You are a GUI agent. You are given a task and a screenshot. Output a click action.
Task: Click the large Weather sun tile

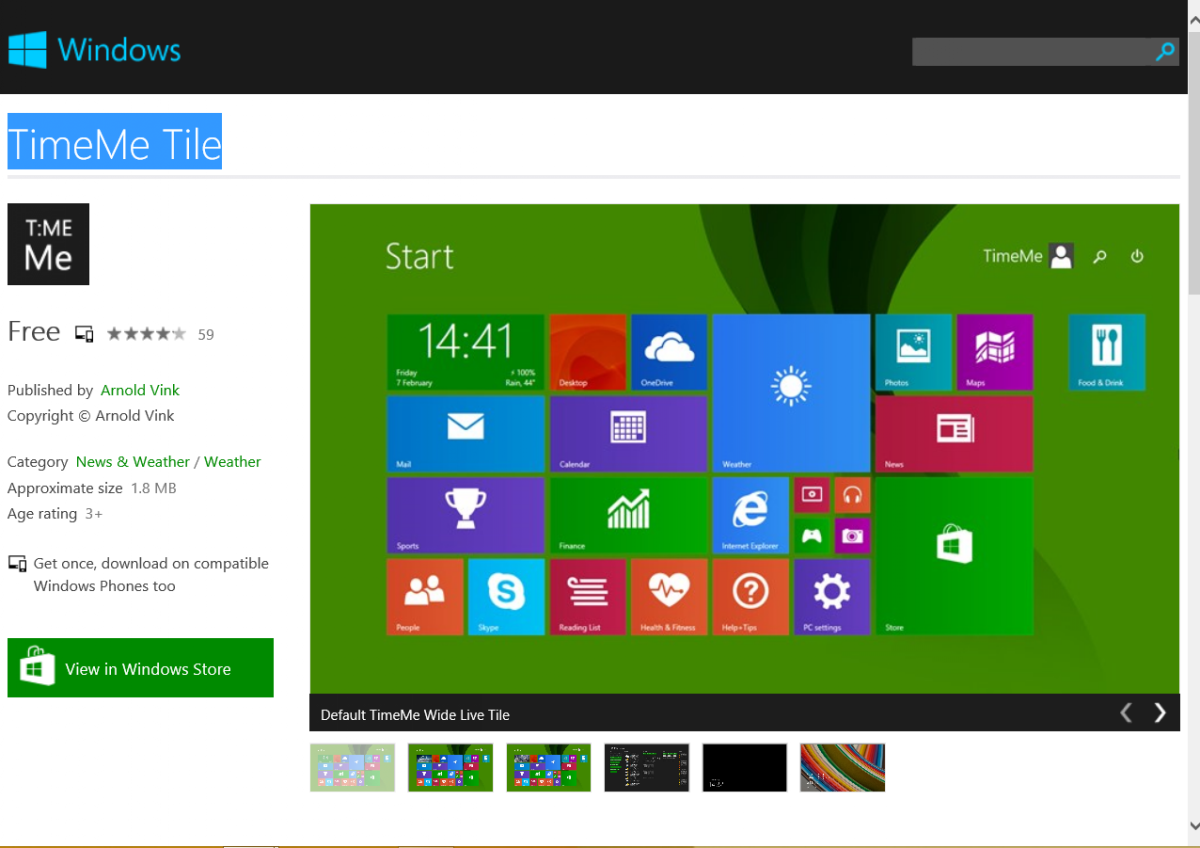point(791,393)
